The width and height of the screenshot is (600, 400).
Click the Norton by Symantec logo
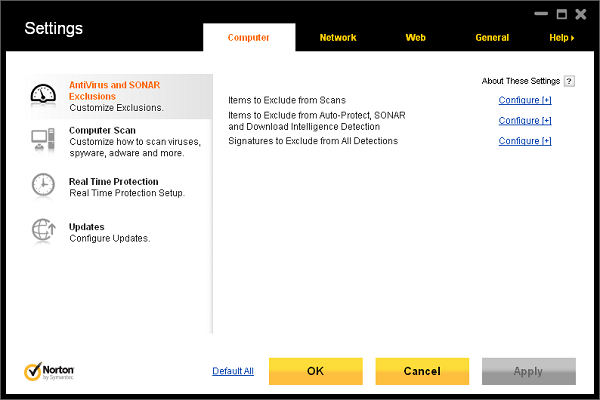[x=49, y=371]
